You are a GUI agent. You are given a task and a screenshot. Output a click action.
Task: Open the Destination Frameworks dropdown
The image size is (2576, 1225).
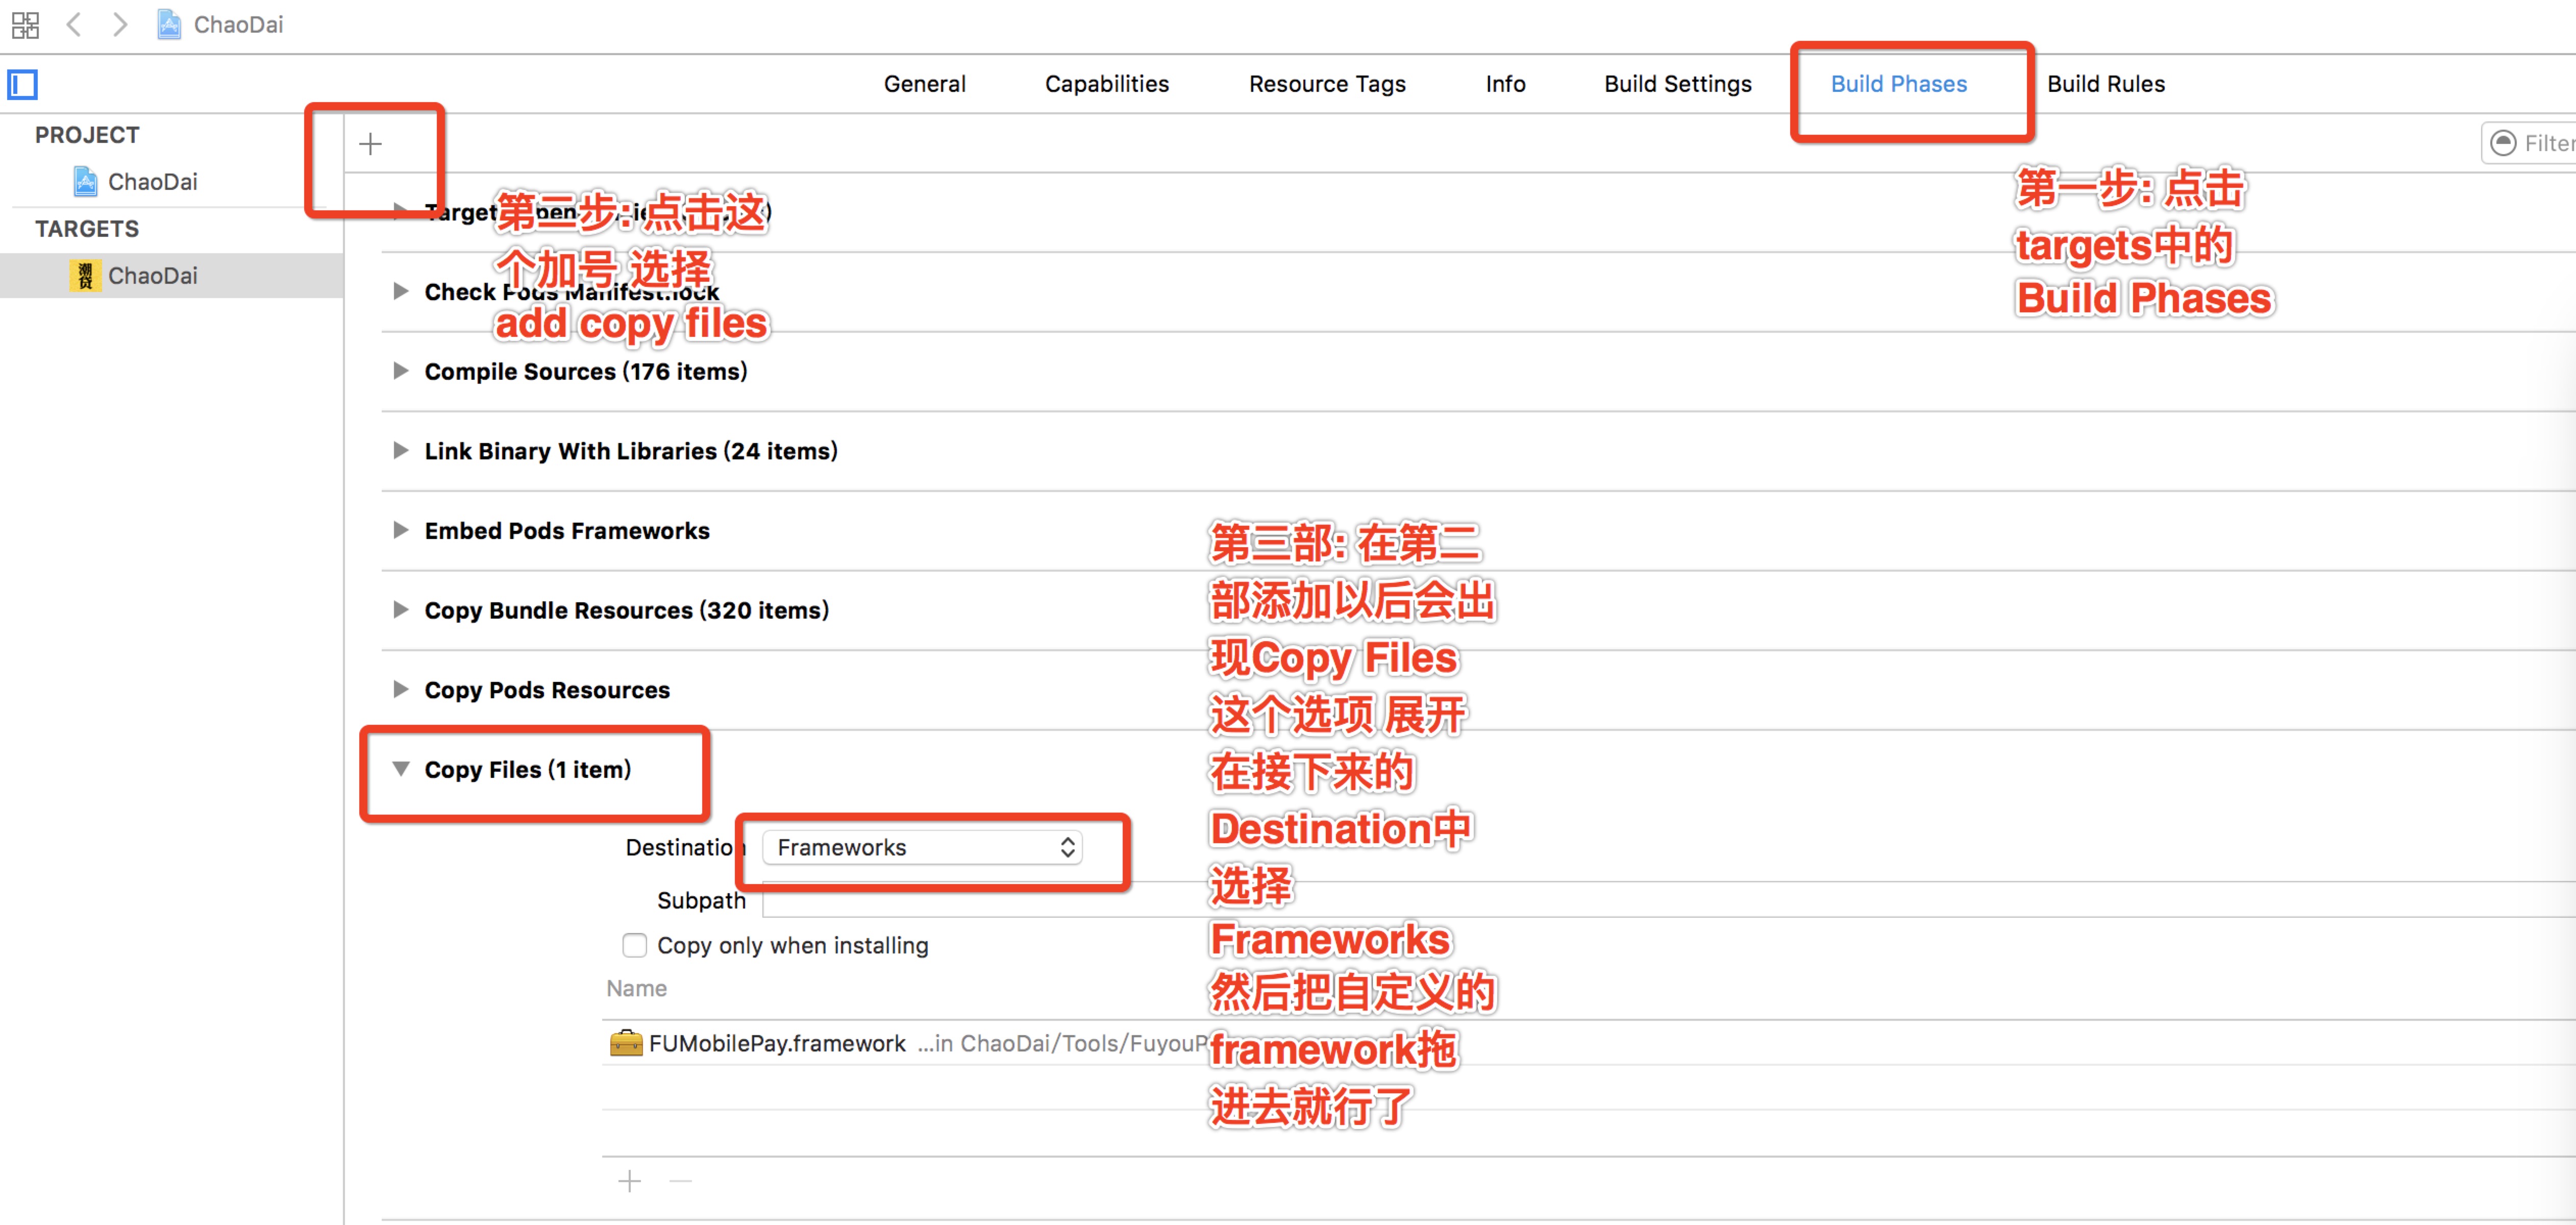pos(922,847)
